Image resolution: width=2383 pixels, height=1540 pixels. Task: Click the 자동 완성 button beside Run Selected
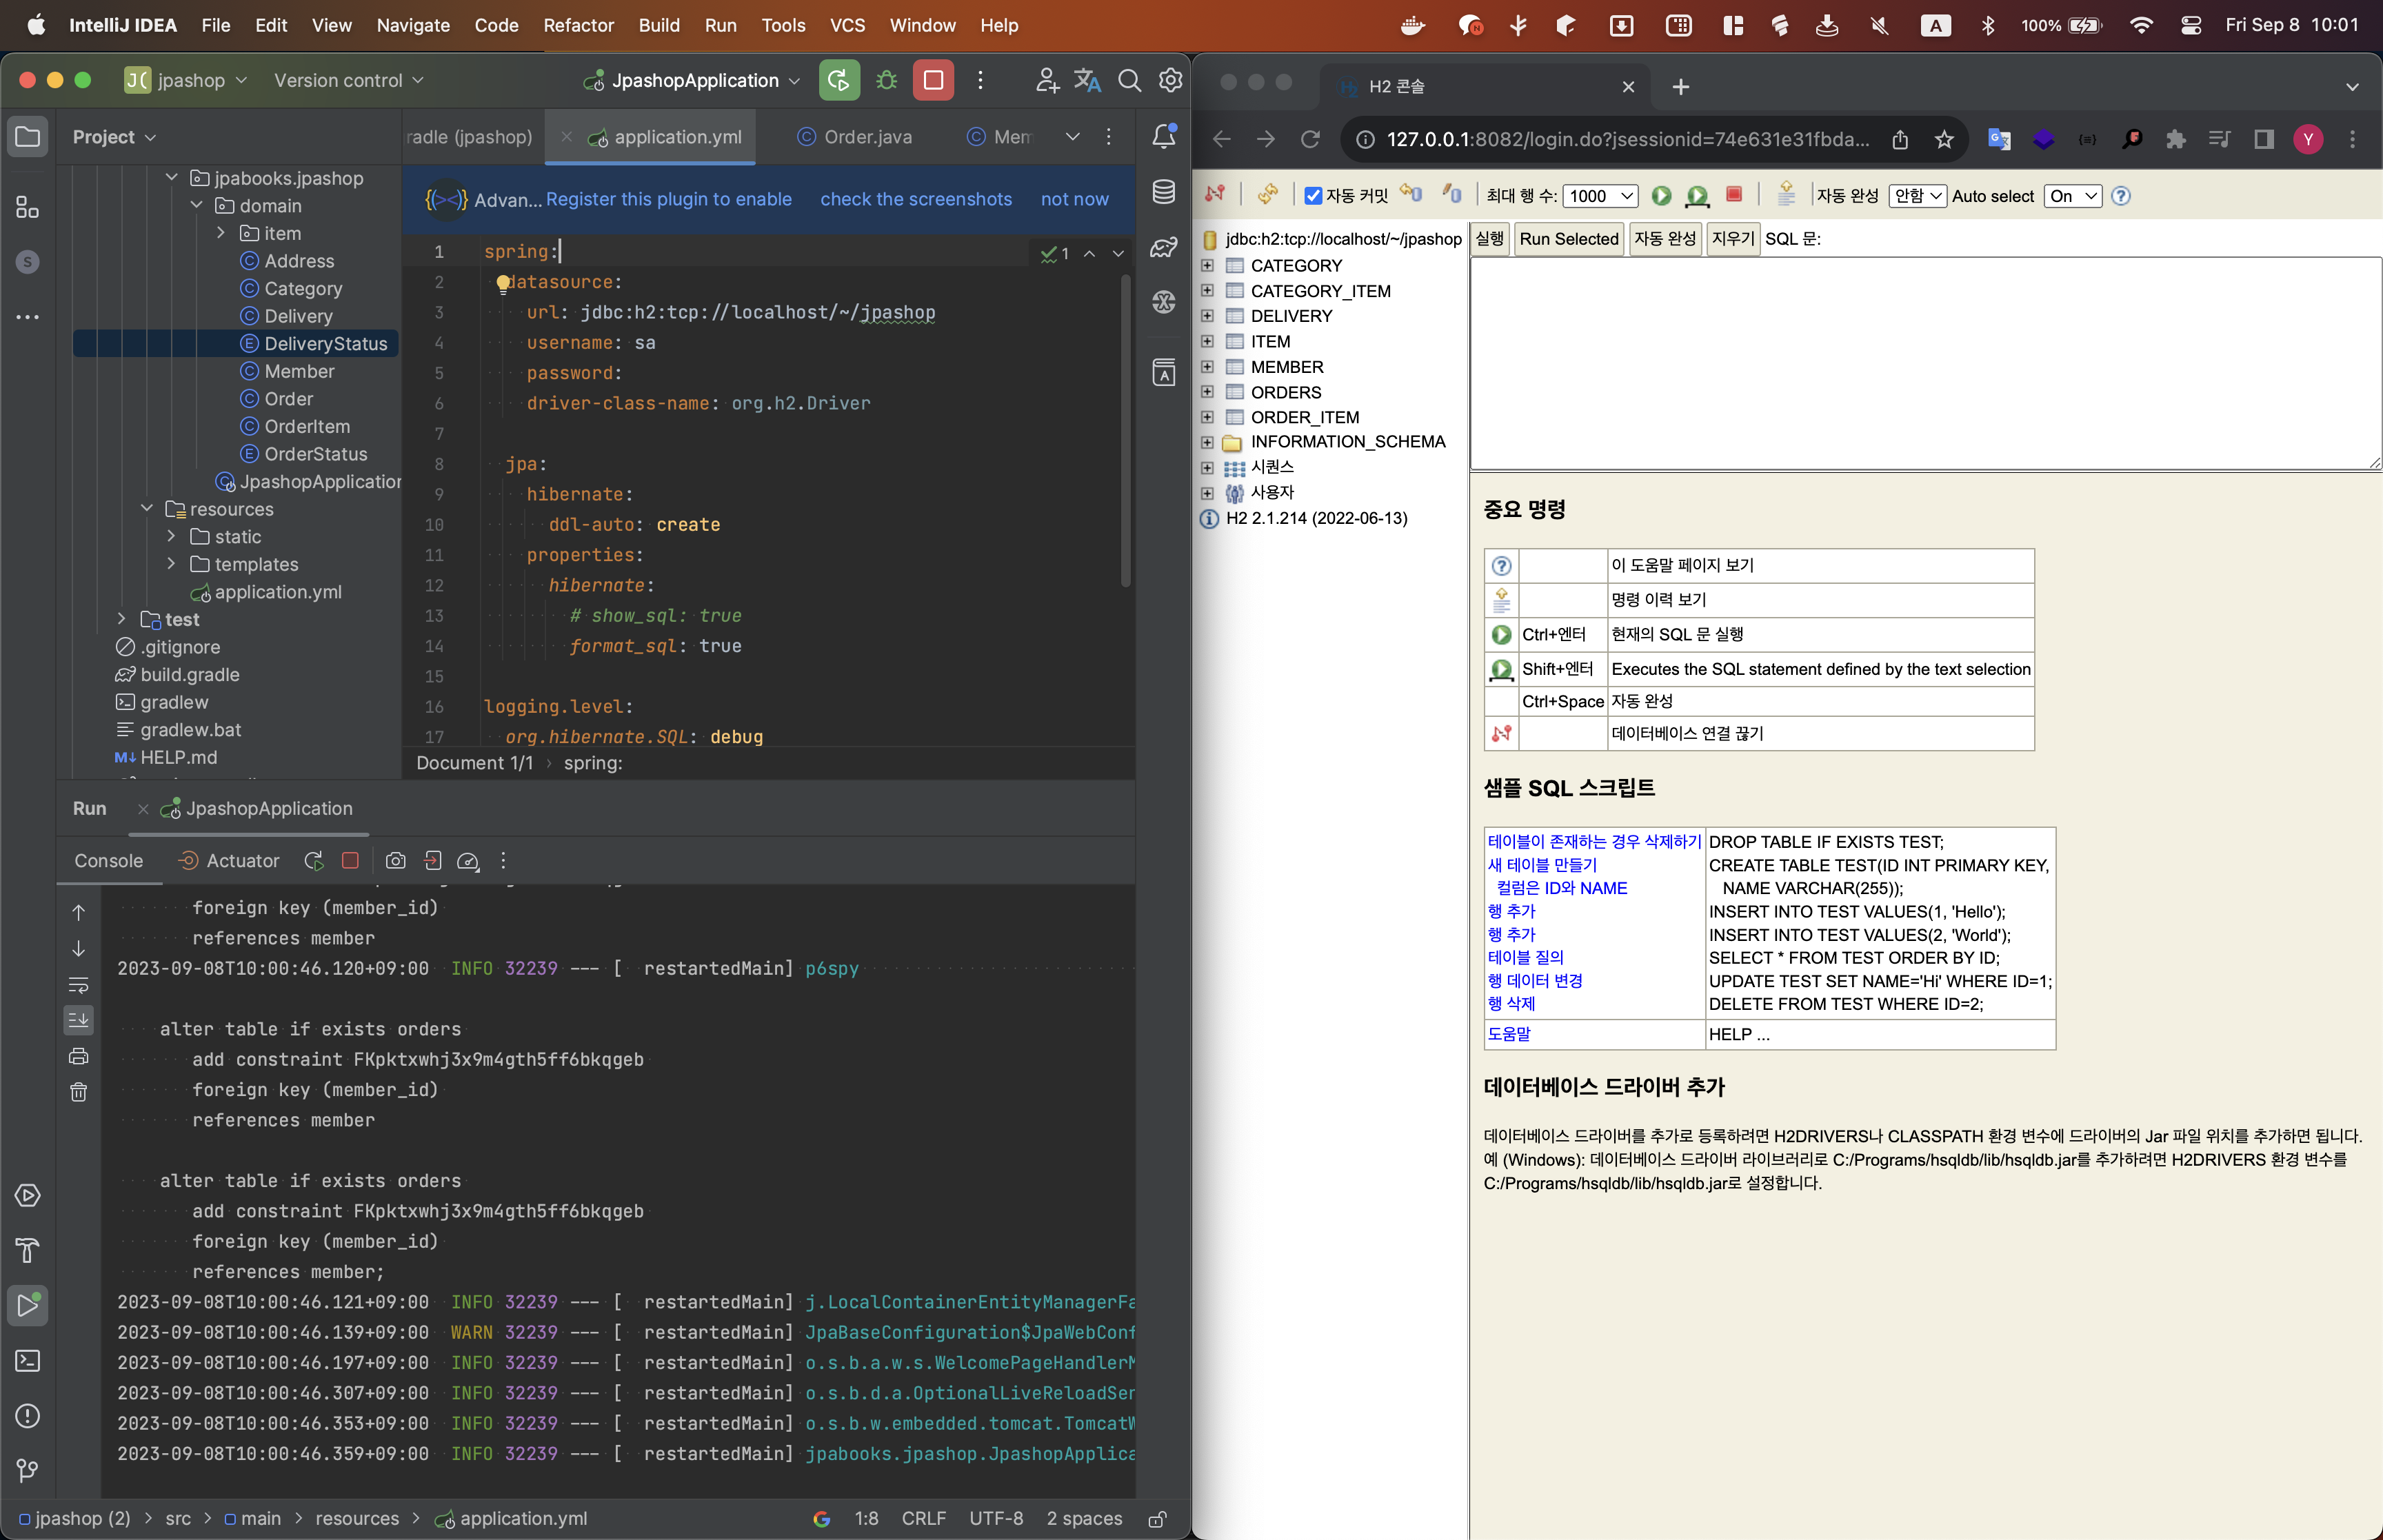(x=1665, y=239)
